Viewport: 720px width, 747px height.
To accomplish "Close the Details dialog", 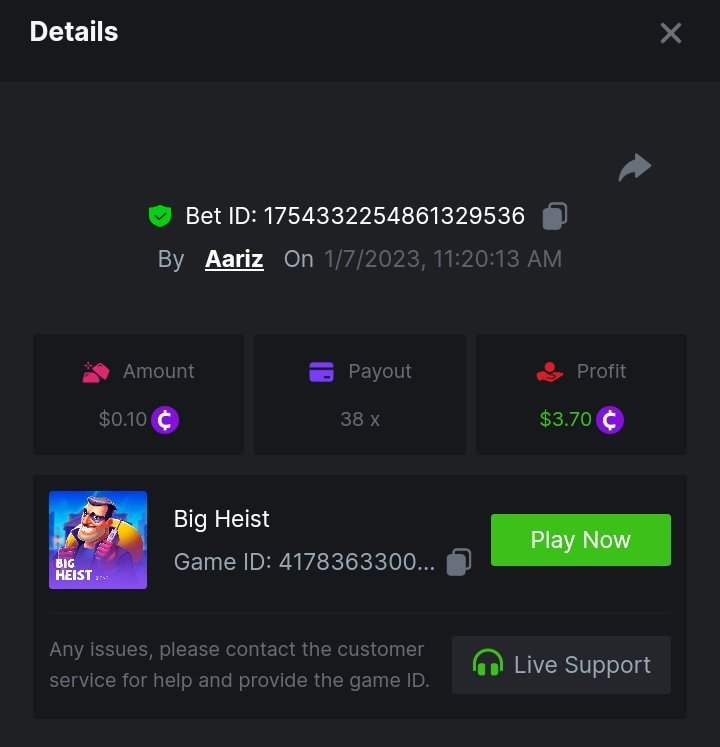I will [x=670, y=33].
